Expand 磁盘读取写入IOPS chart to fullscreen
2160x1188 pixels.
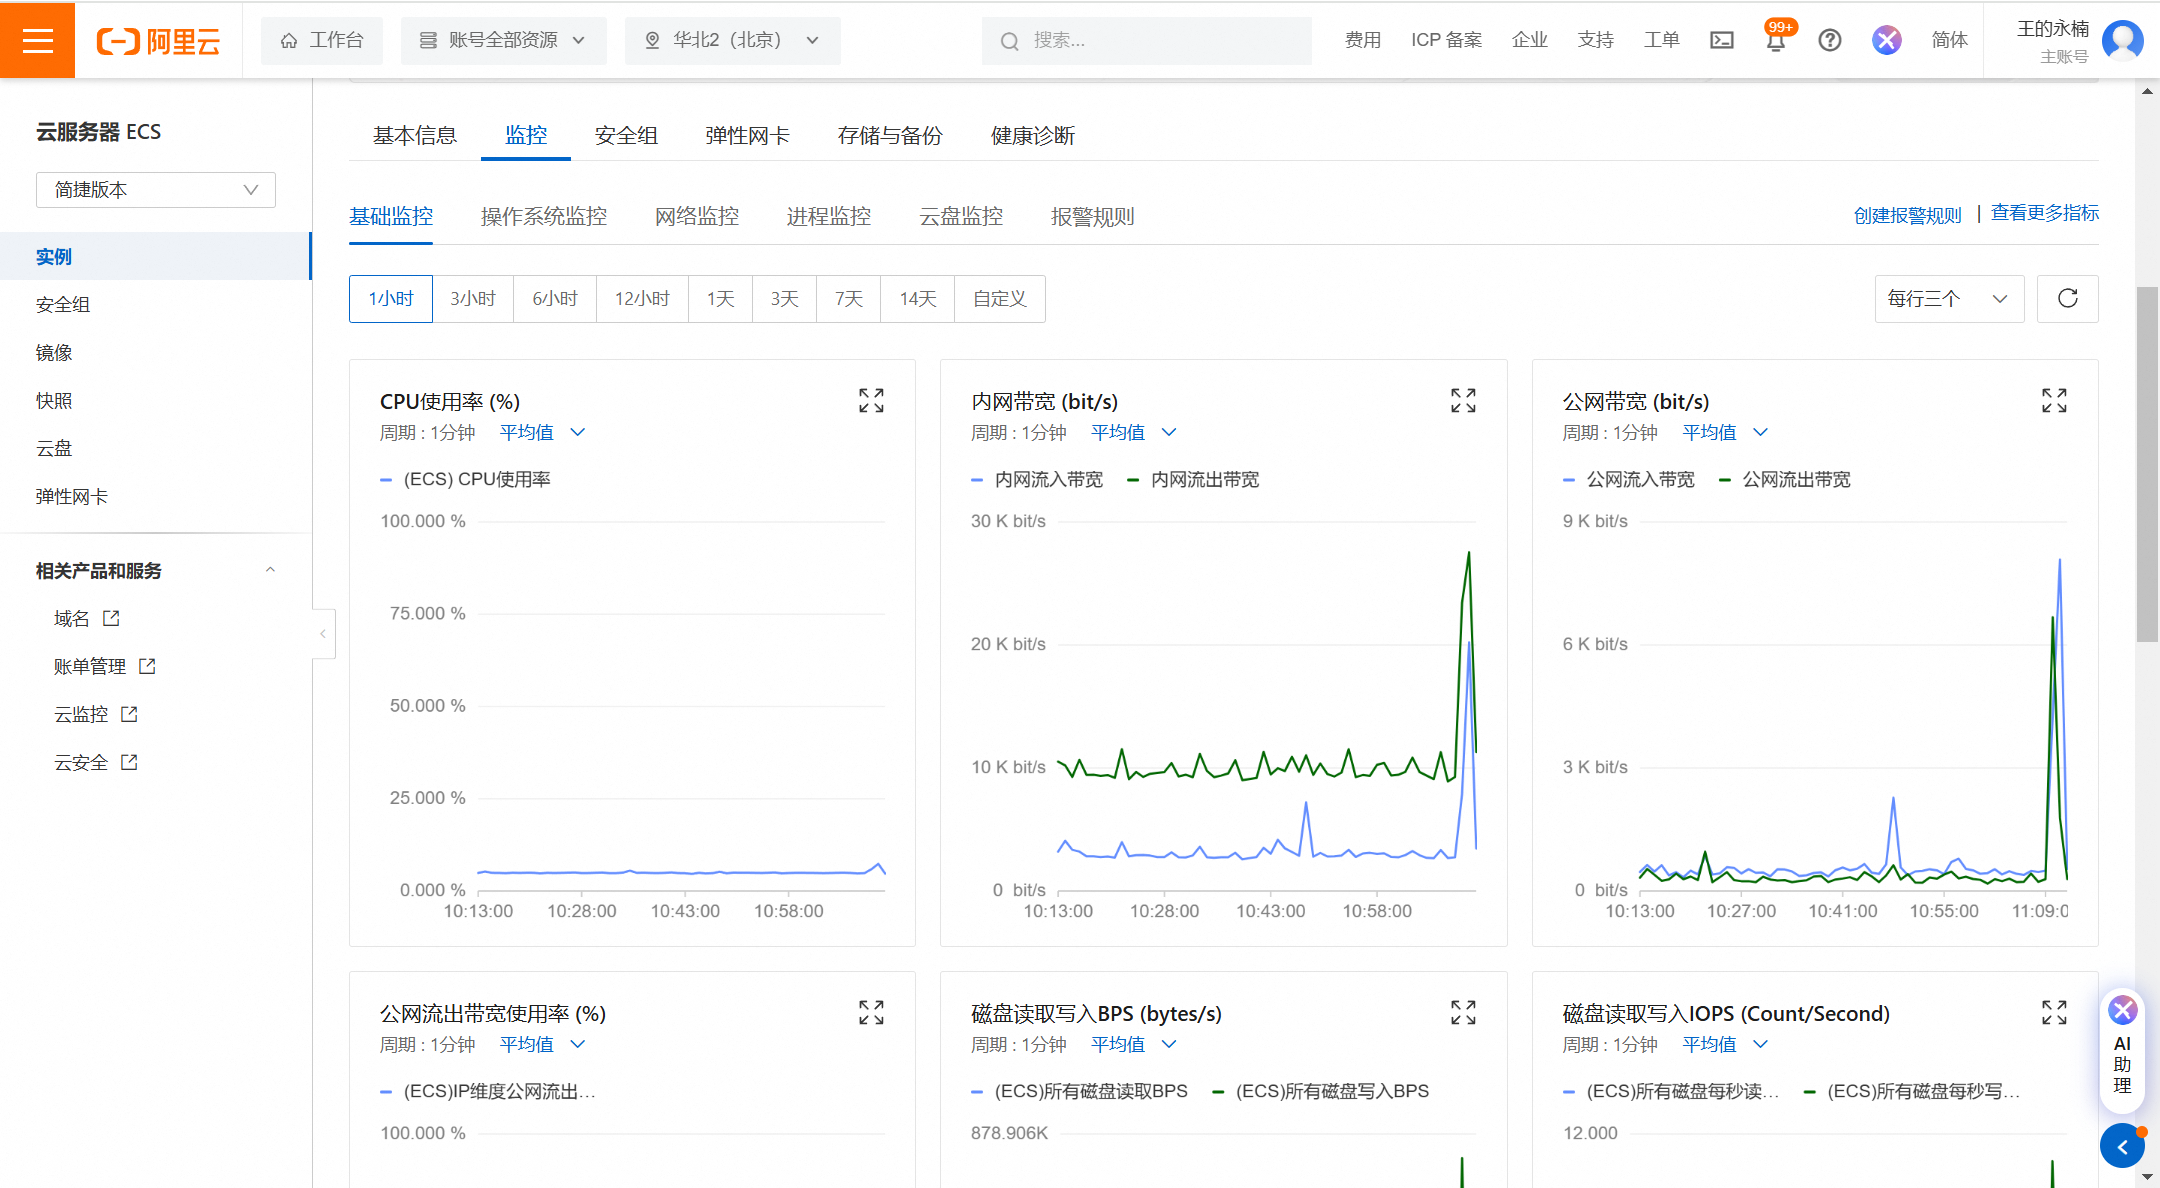[2054, 1013]
